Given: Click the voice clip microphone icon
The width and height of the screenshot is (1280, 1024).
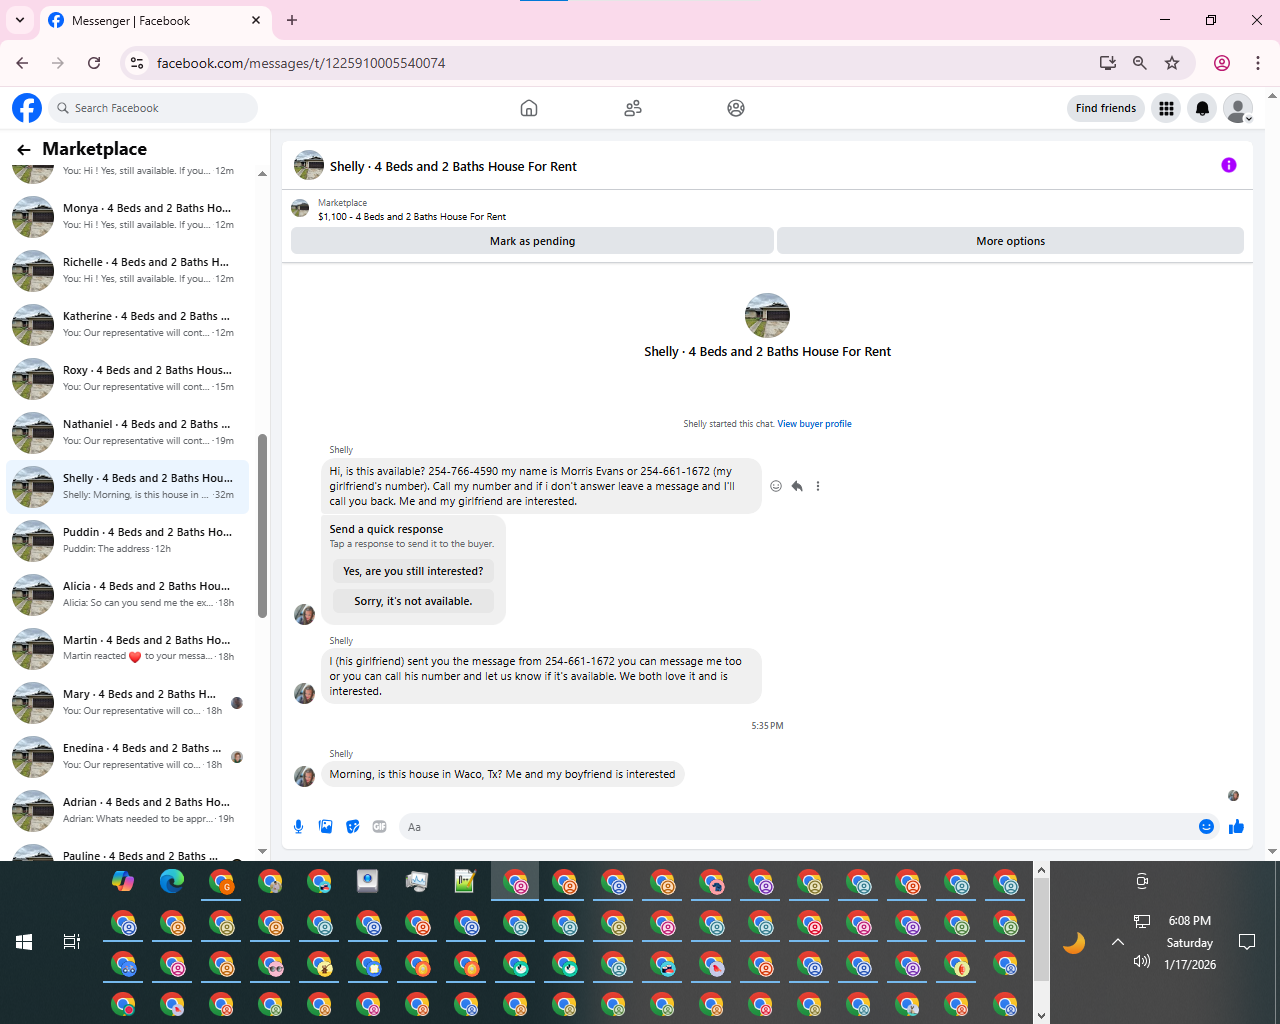Looking at the screenshot, I should (298, 826).
